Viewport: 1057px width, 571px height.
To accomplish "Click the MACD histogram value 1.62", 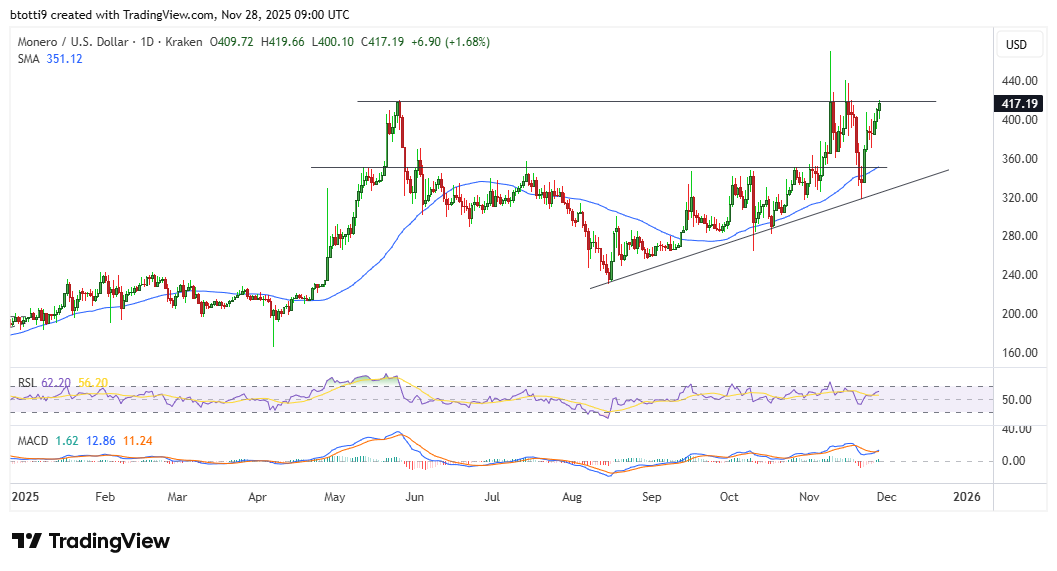I will (67, 441).
